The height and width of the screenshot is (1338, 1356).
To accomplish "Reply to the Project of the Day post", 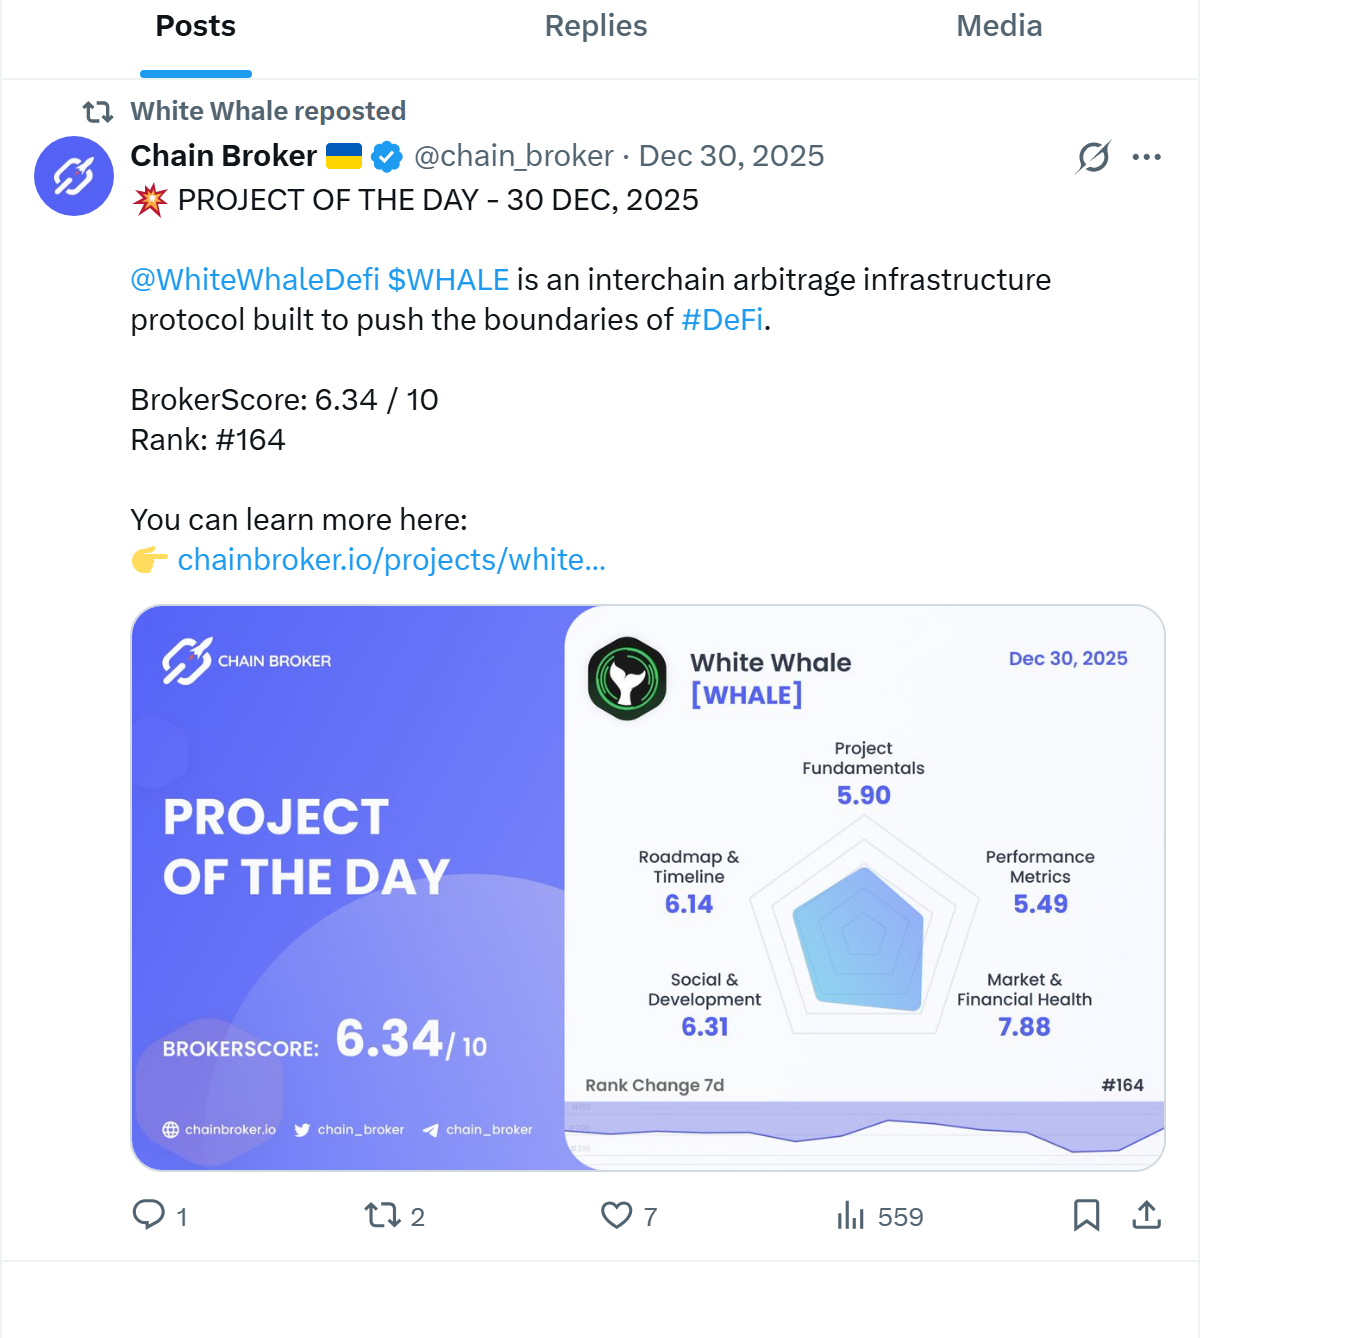I will (150, 1216).
